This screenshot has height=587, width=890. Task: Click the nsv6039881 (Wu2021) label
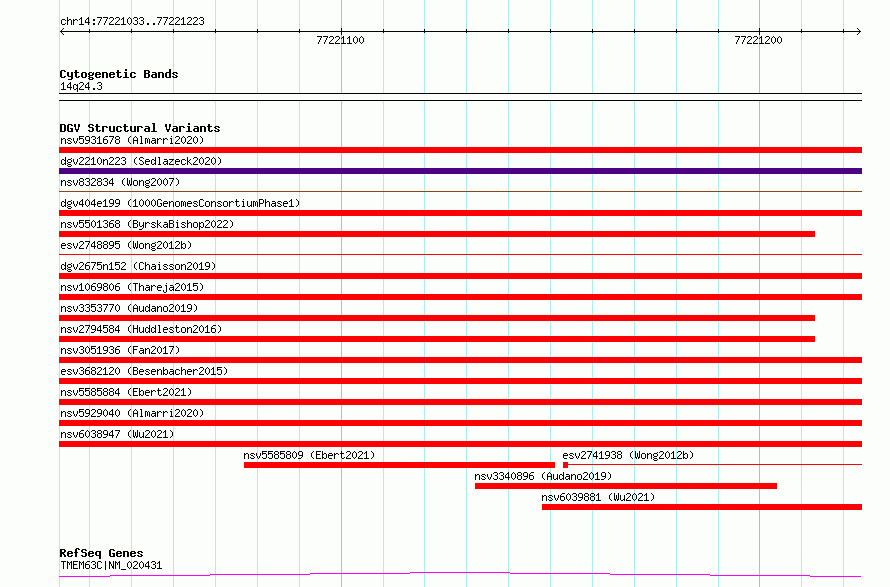point(598,497)
